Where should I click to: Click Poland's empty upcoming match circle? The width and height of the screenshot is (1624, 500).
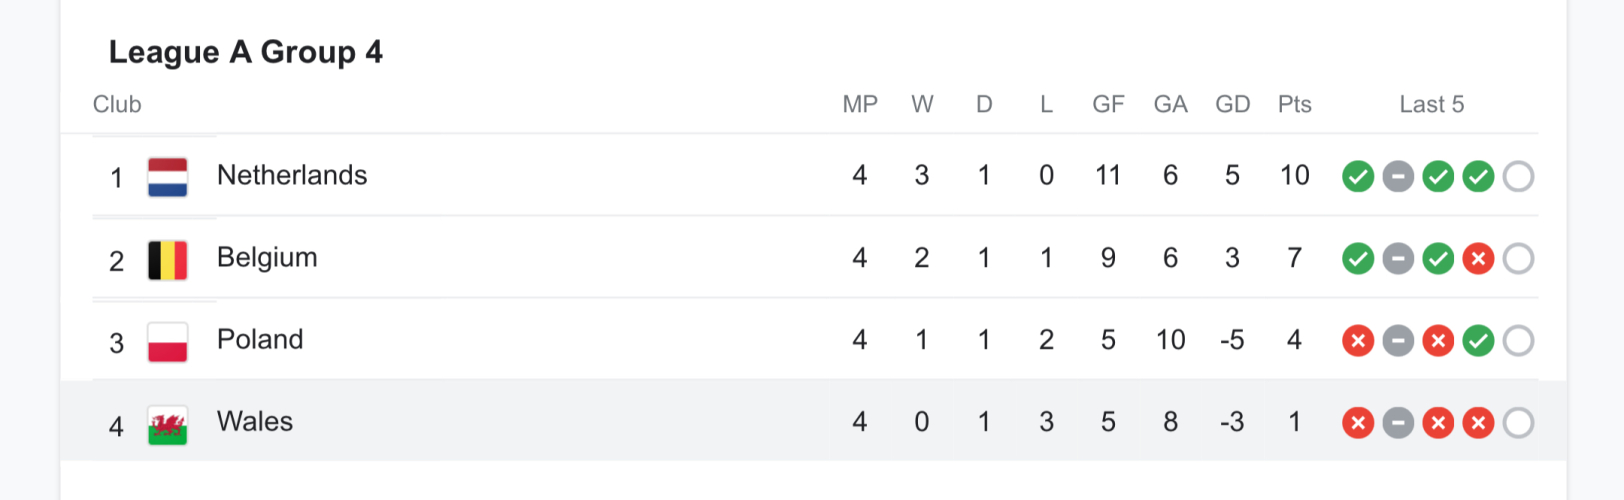[1517, 341]
